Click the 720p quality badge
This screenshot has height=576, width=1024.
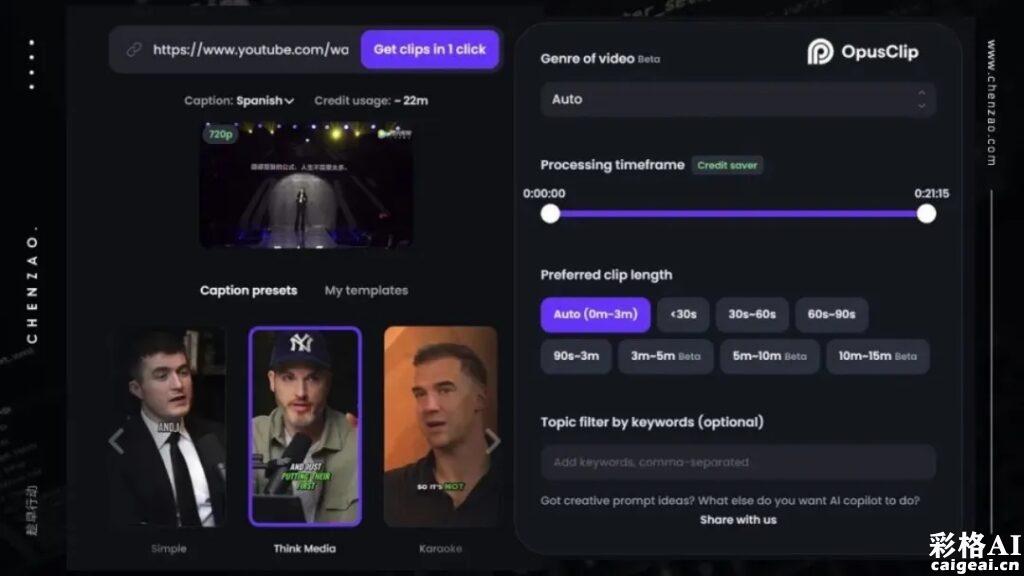coord(220,133)
